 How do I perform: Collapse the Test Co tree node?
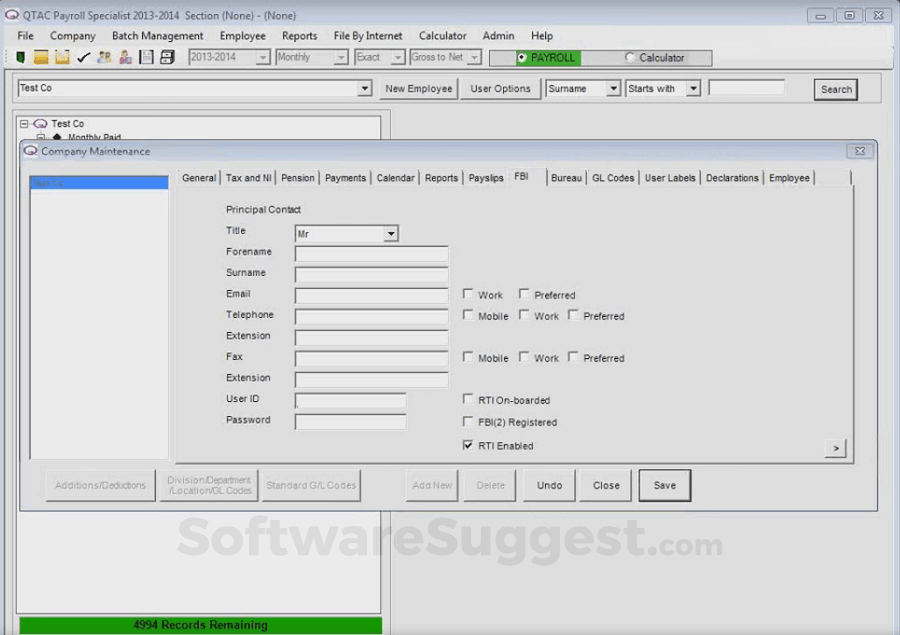22,123
